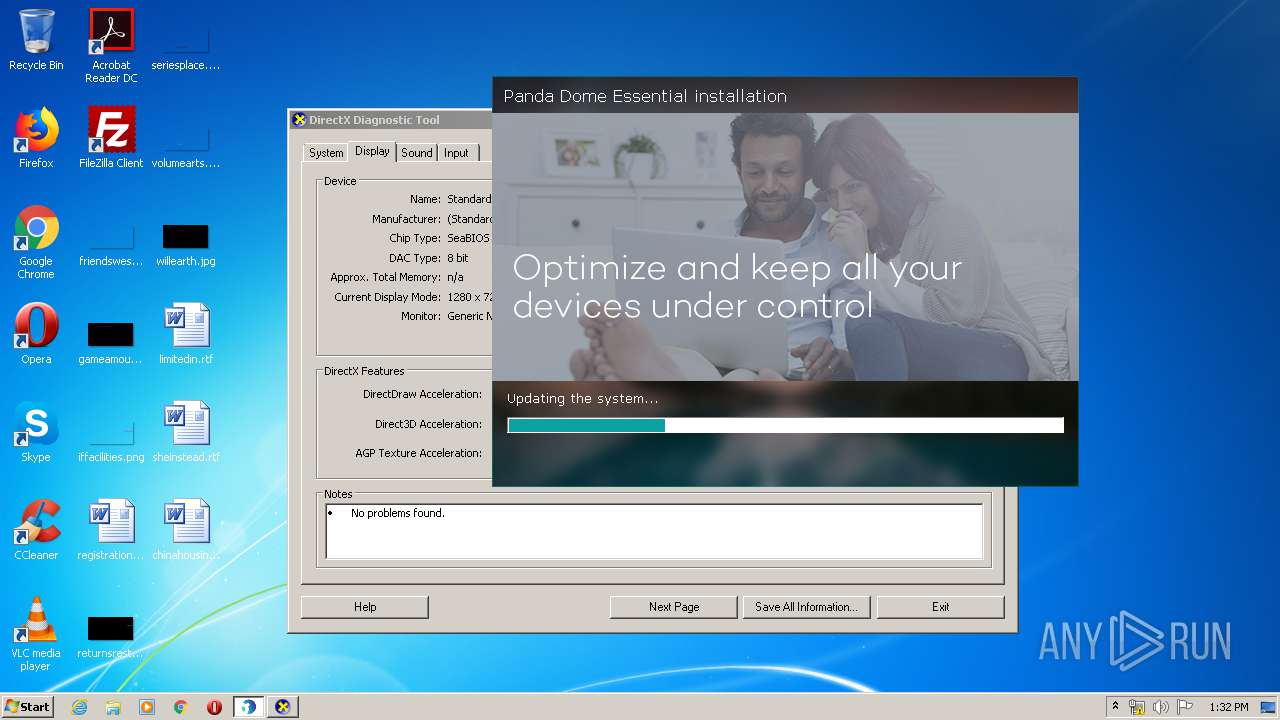Switch to Display tab in DirectX tool
1280x720 pixels.
coord(372,151)
